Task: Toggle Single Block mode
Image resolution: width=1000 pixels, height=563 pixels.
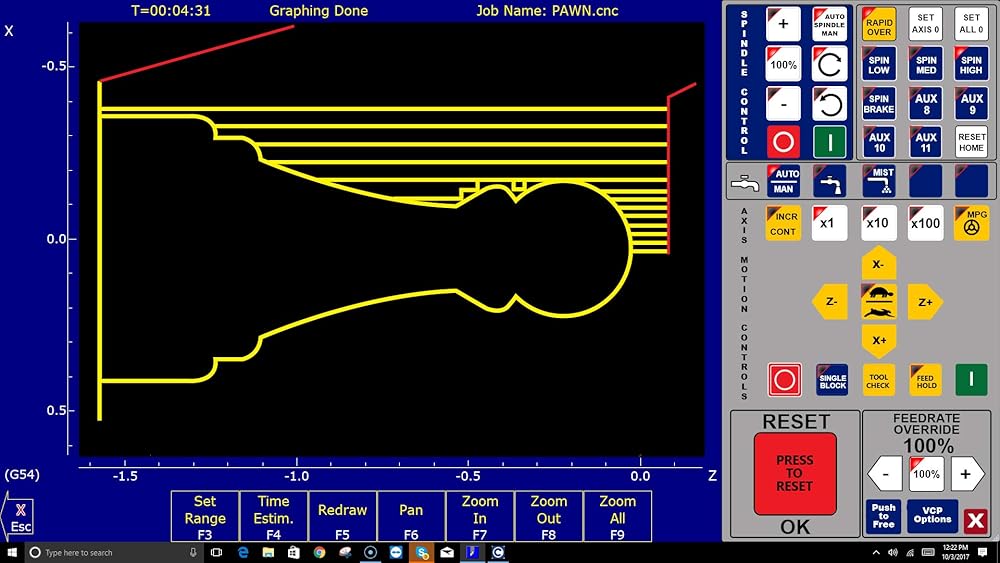Action: click(832, 380)
